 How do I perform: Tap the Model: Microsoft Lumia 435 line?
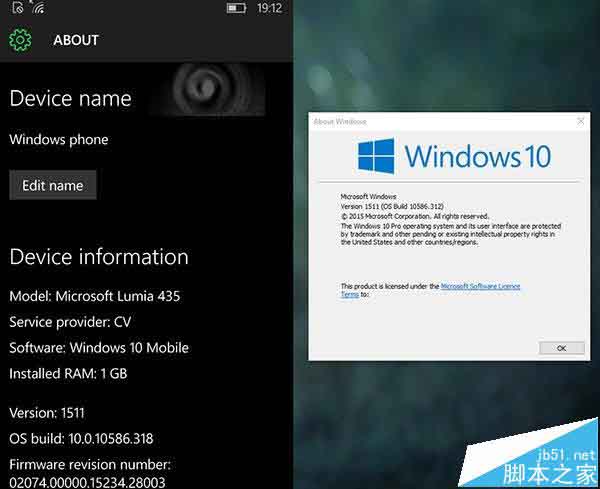pyautogui.click(x=95, y=296)
